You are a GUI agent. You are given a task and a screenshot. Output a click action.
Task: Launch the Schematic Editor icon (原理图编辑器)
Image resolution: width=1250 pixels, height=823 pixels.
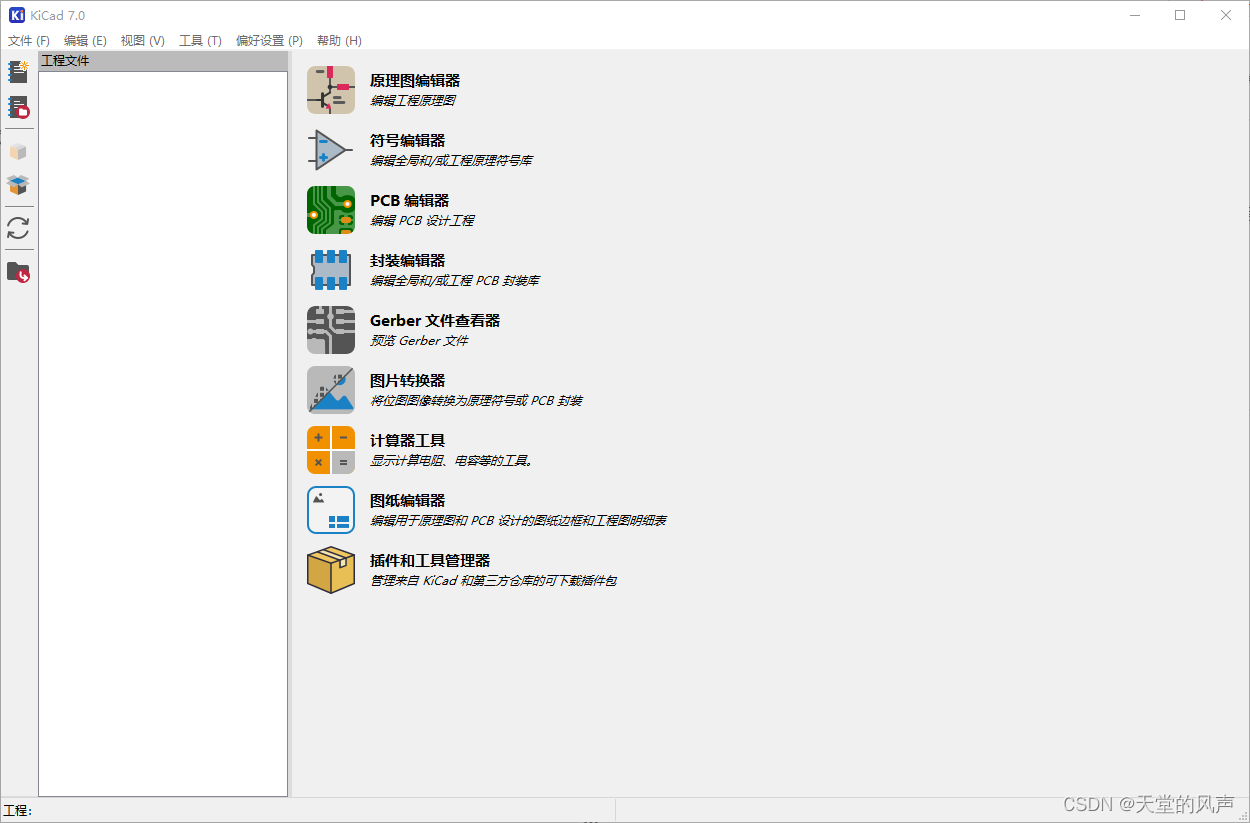pyautogui.click(x=331, y=90)
